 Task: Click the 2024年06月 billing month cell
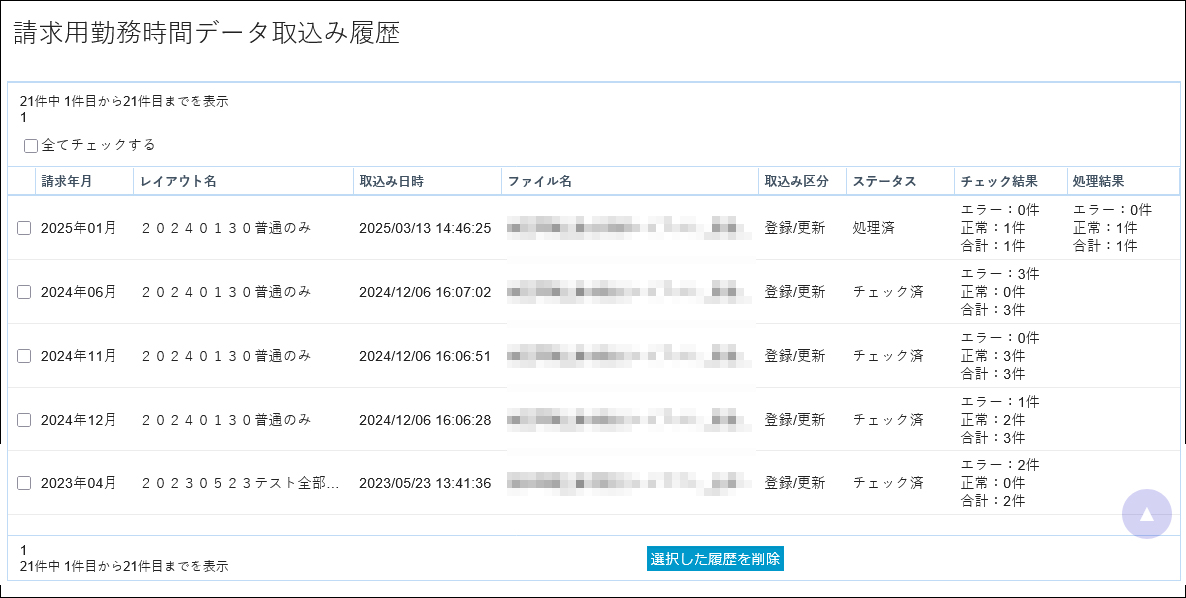coord(79,292)
